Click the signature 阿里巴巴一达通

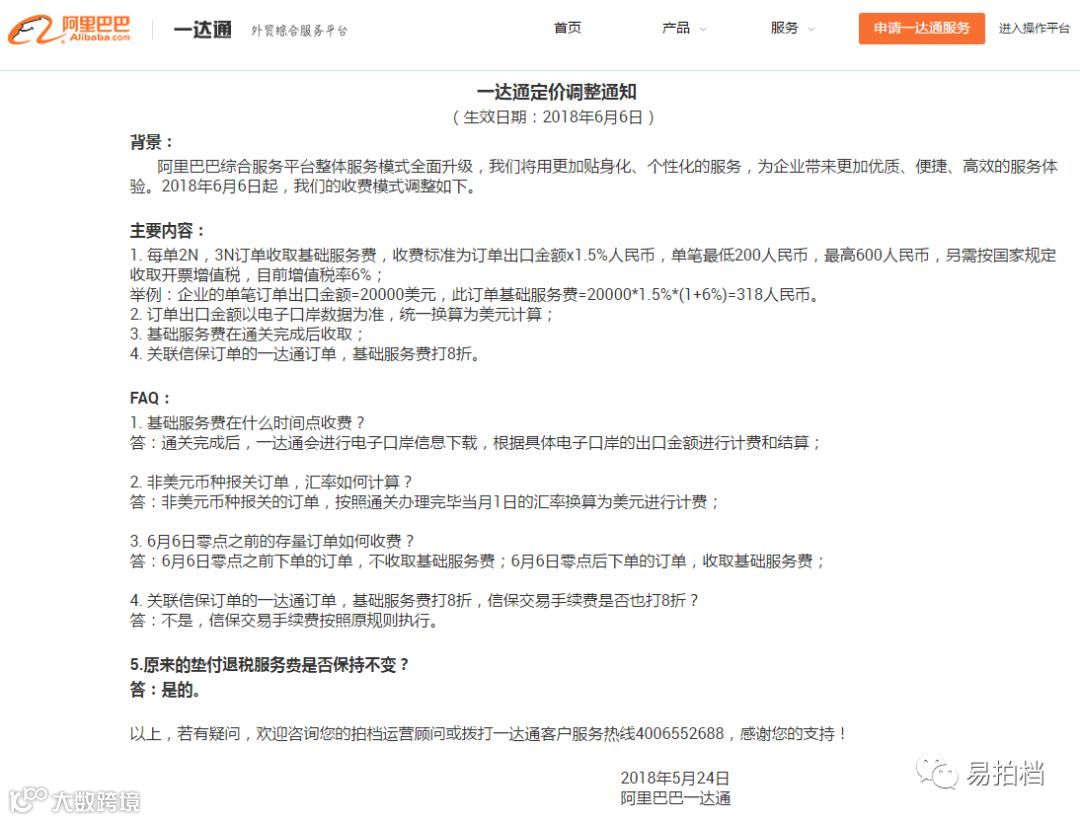click(x=676, y=798)
